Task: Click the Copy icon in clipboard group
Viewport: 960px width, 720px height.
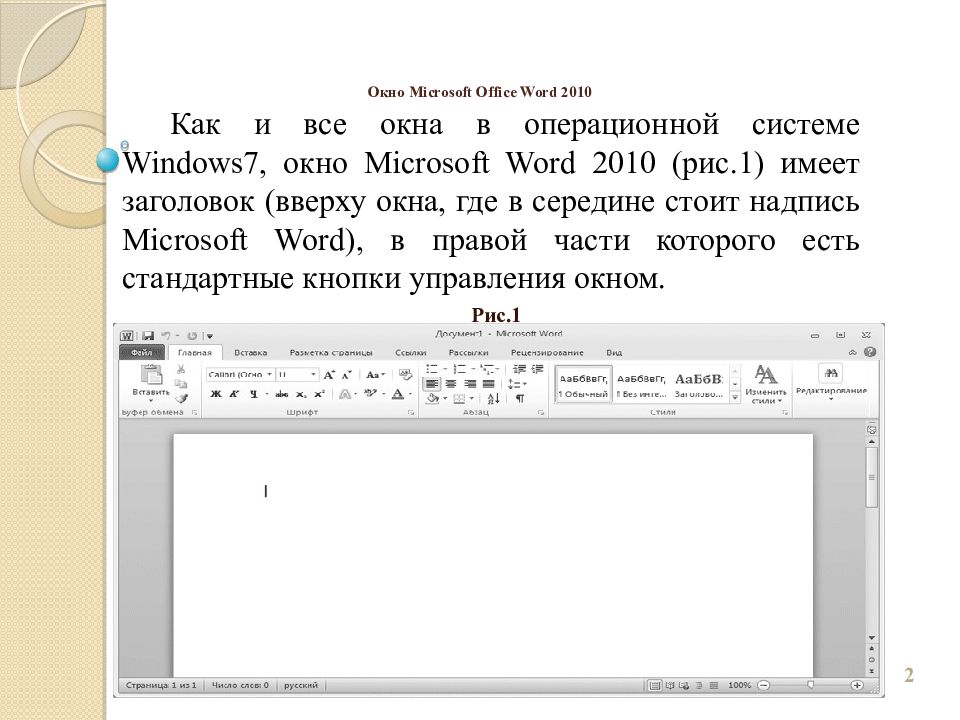Action: point(181,384)
